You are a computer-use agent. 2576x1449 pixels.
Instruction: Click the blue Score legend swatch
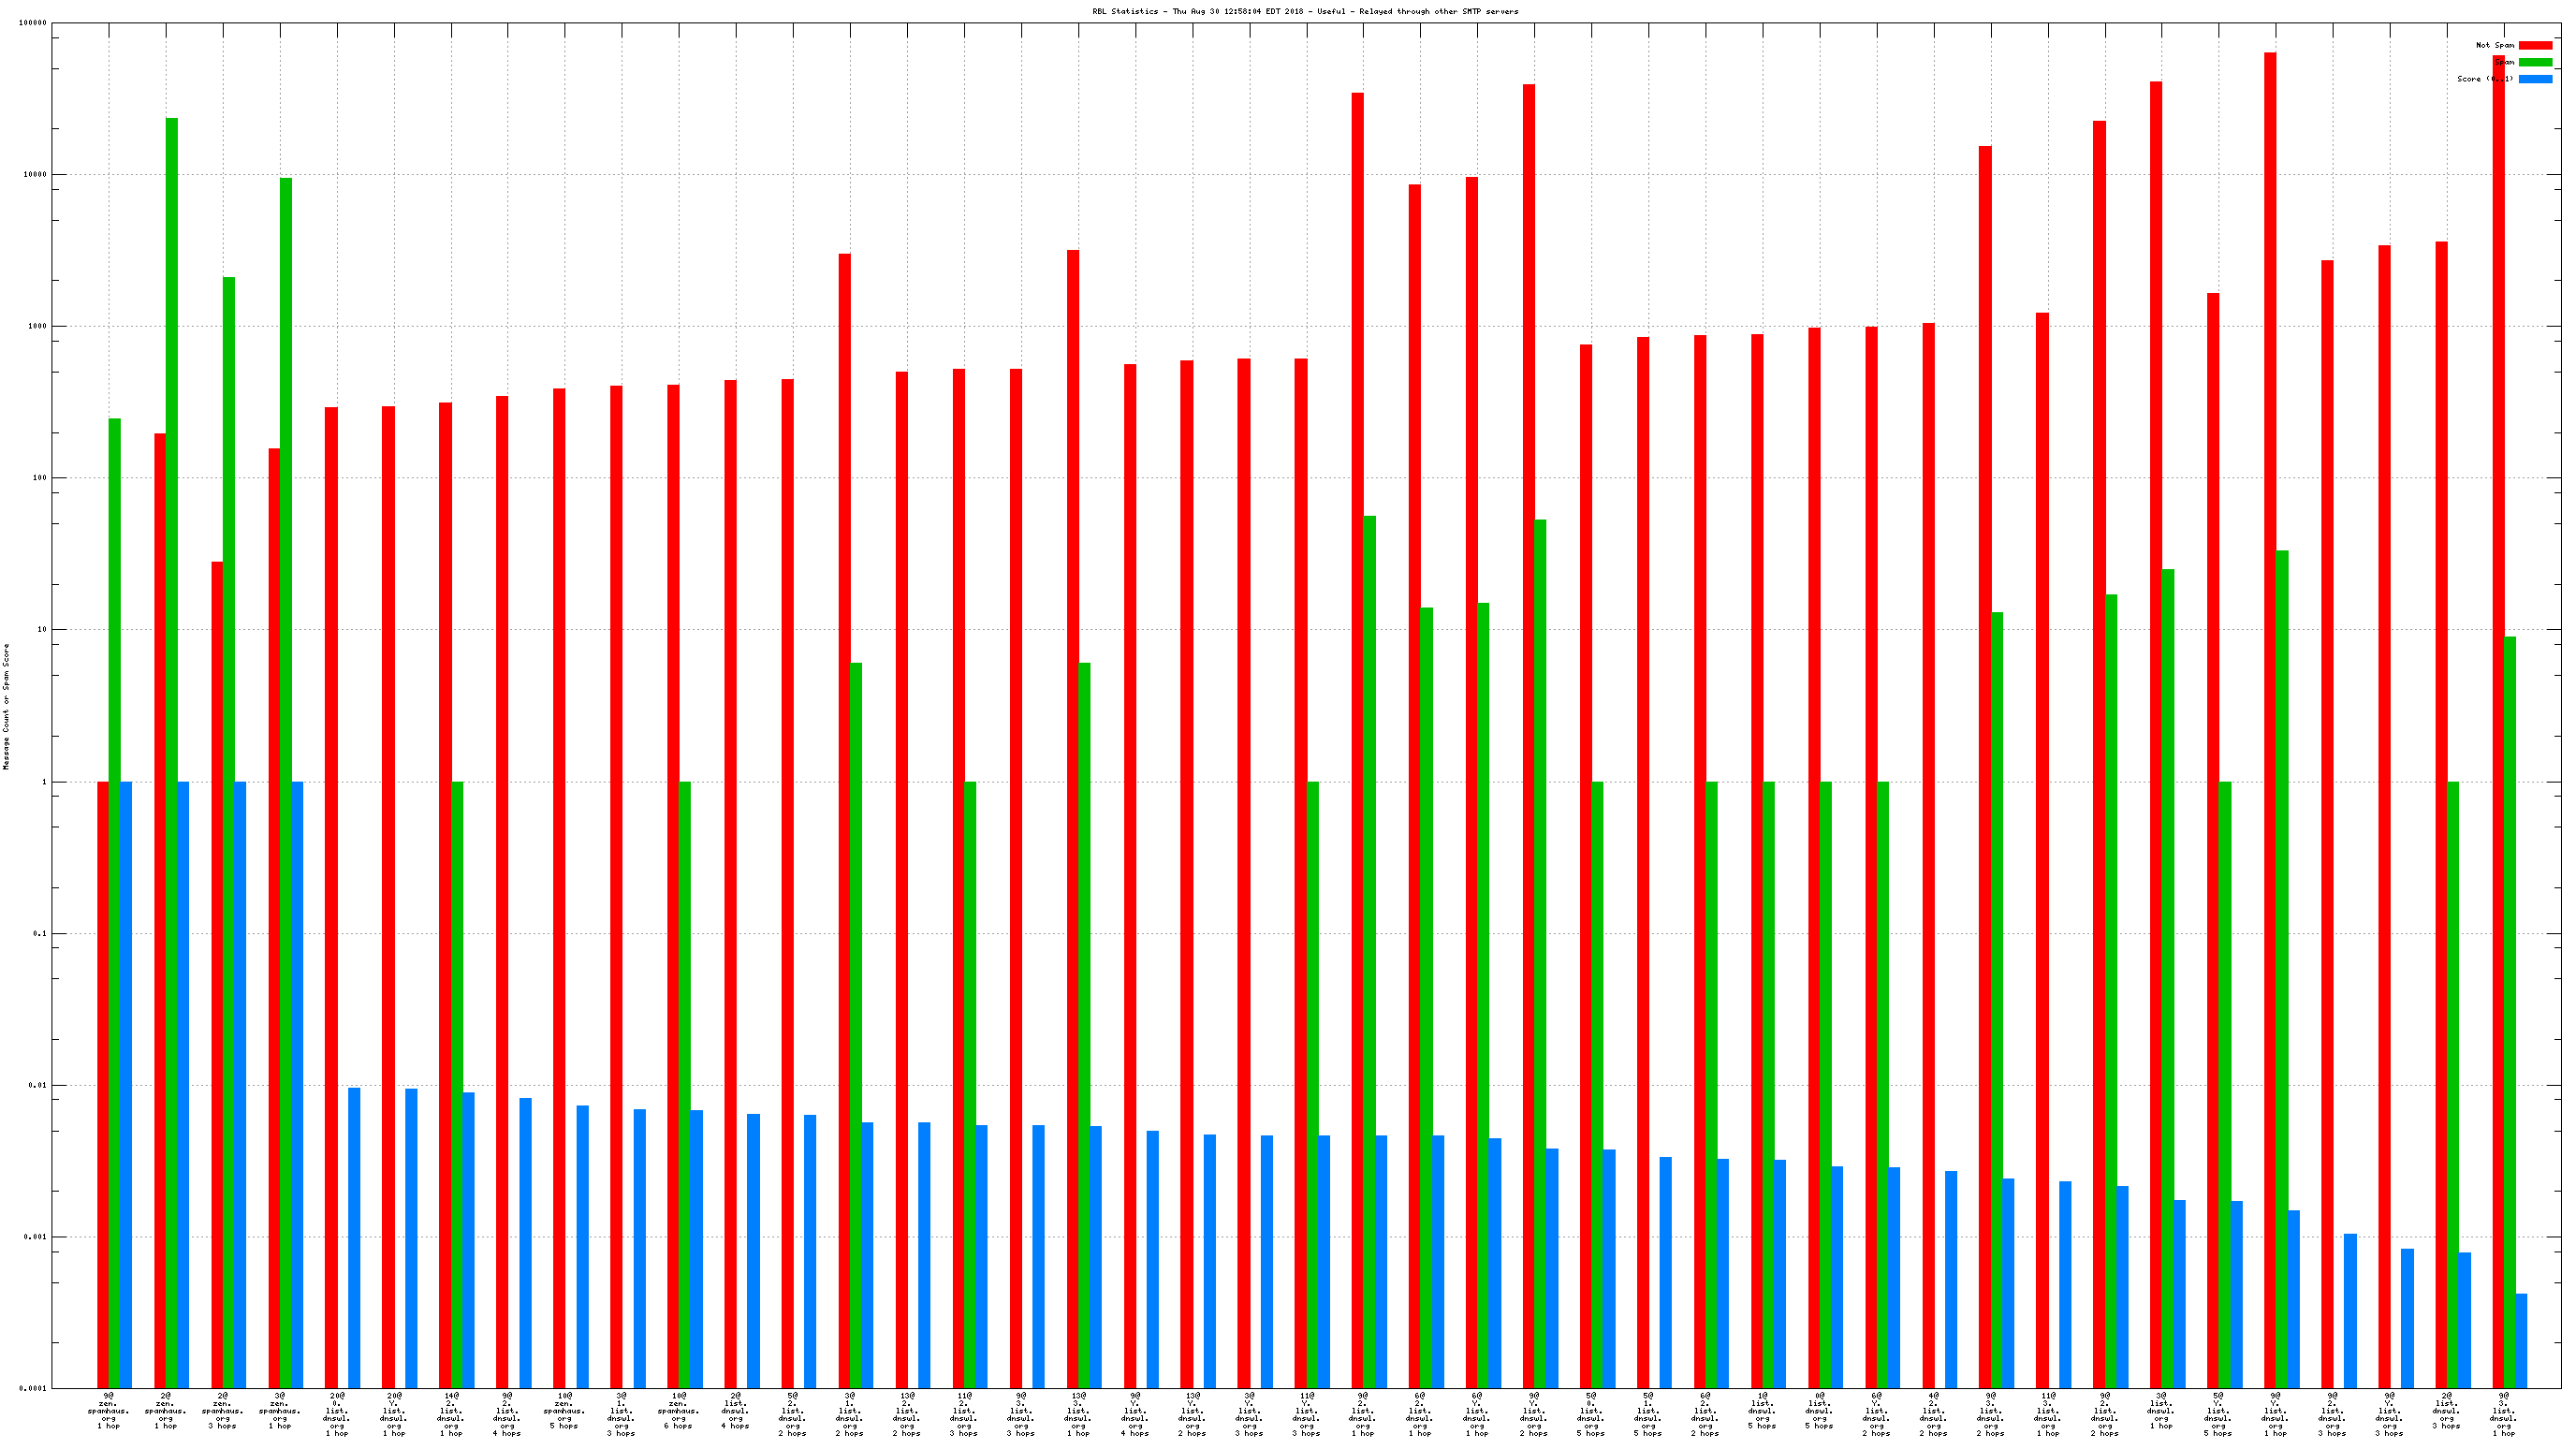pyautogui.click(x=2534, y=79)
